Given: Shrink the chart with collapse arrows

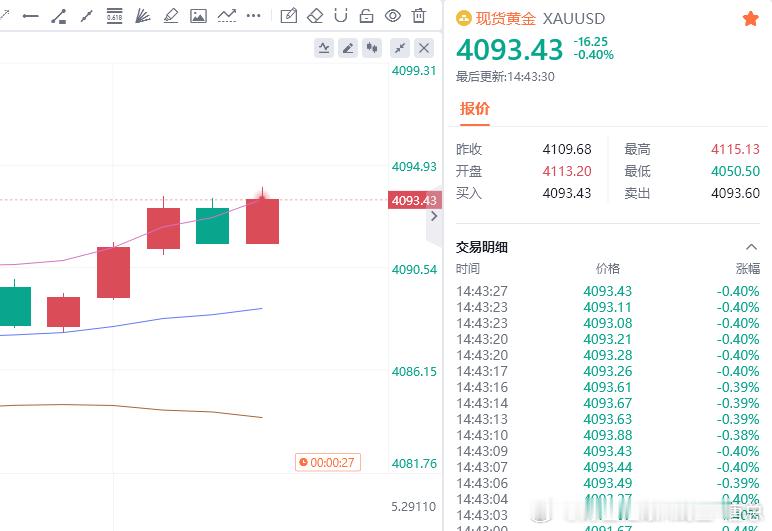Looking at the screenshot, I should coord(400,48).
